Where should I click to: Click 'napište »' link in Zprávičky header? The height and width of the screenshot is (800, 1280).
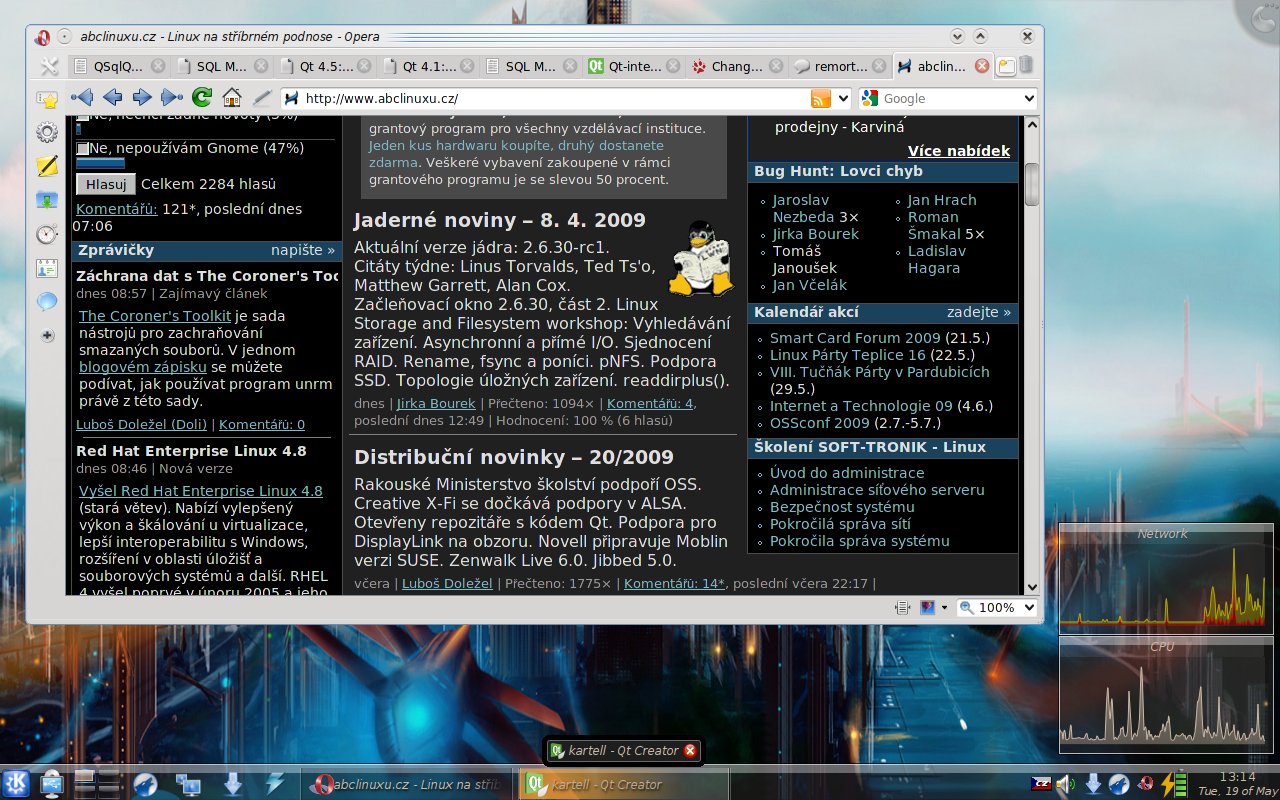(x=303, y=250)
